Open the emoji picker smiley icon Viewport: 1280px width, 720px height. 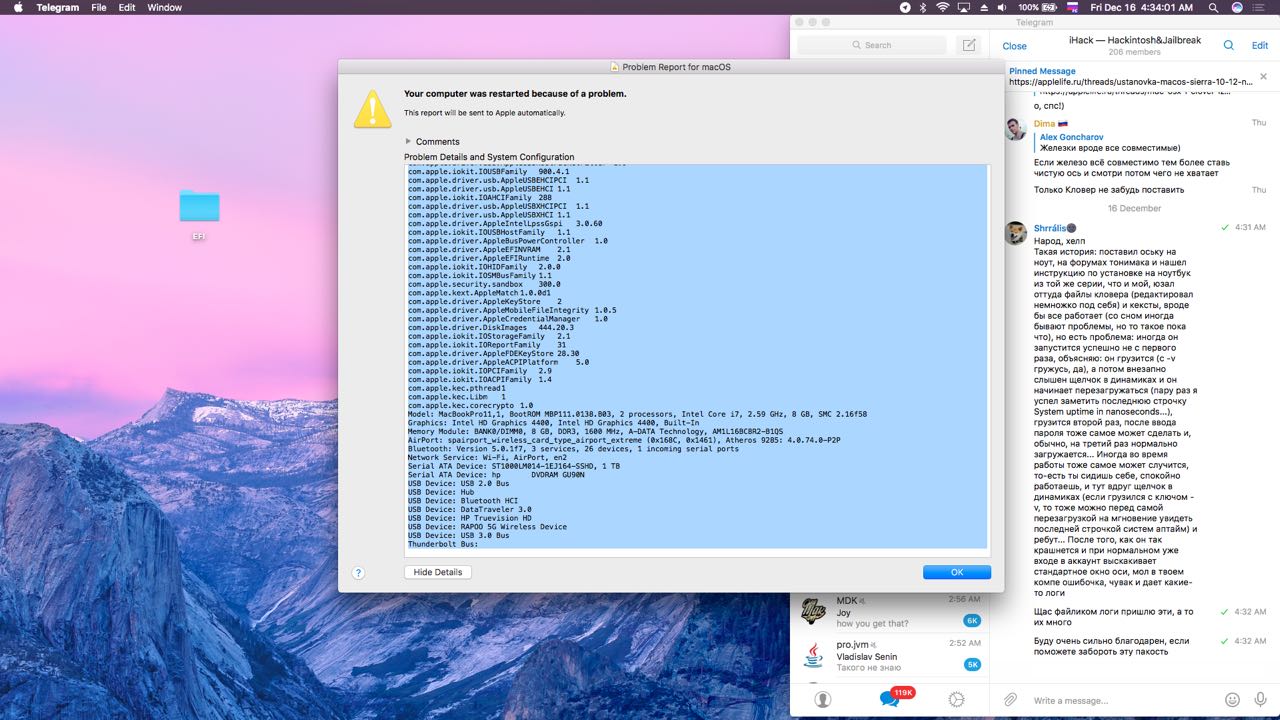click(x=1232, y=699)
